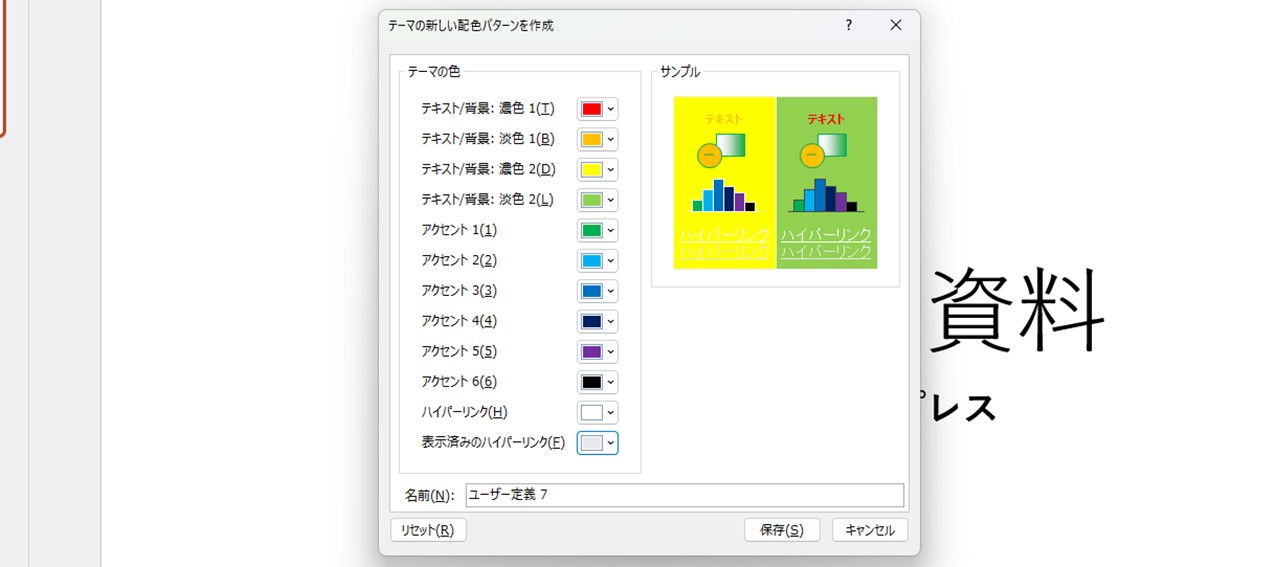
Task: Click the 名前 text field
Action: click(x=684, y=495)
